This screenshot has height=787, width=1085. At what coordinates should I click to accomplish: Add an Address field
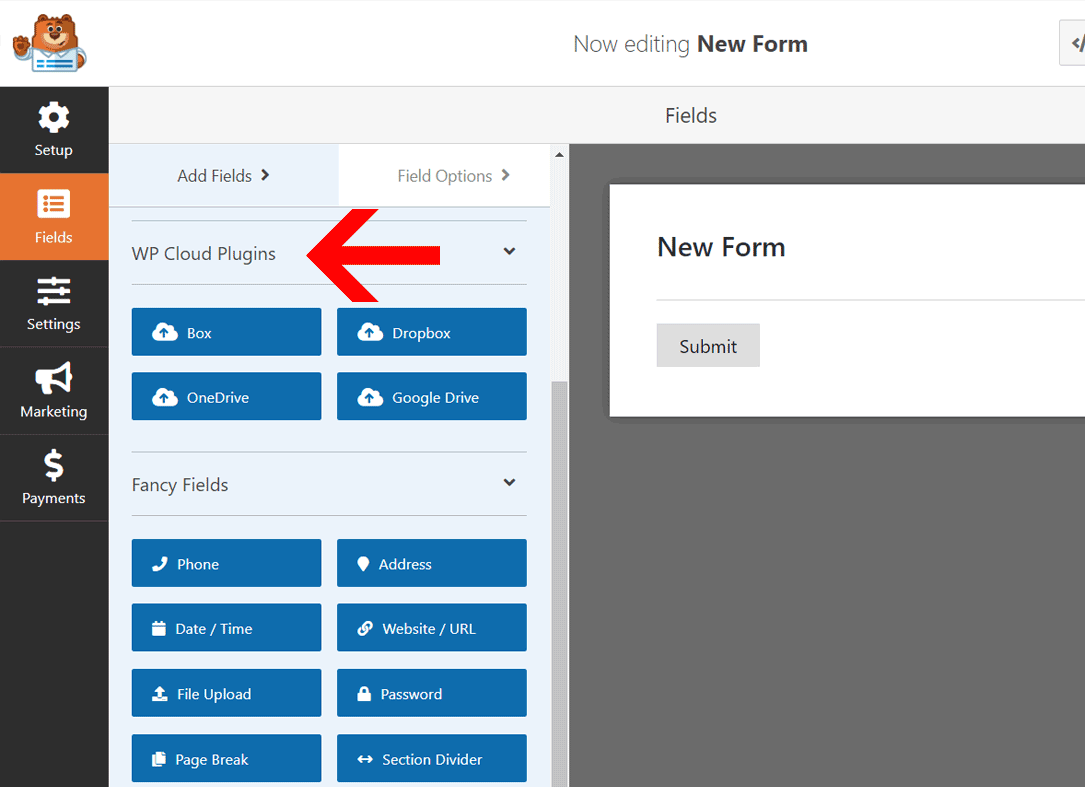[x=432, y=563]
